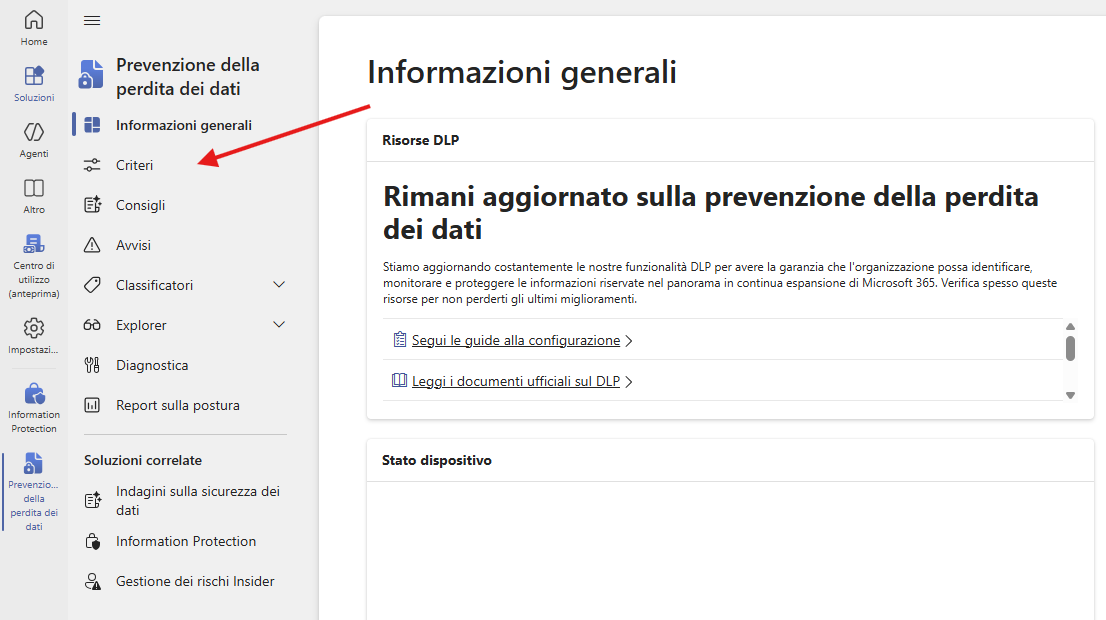Open link Leggi i documenti ufficiali sul DLP

coord(516,382)
